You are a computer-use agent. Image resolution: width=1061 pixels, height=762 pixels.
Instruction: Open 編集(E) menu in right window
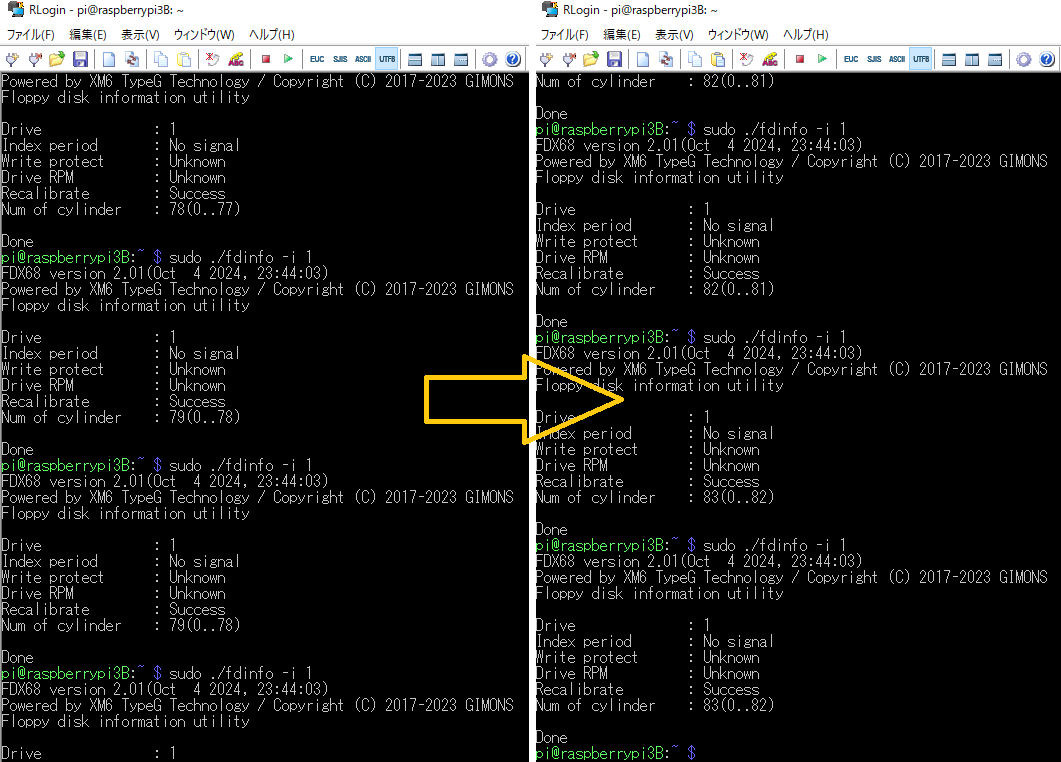click(x=621, y=35)
